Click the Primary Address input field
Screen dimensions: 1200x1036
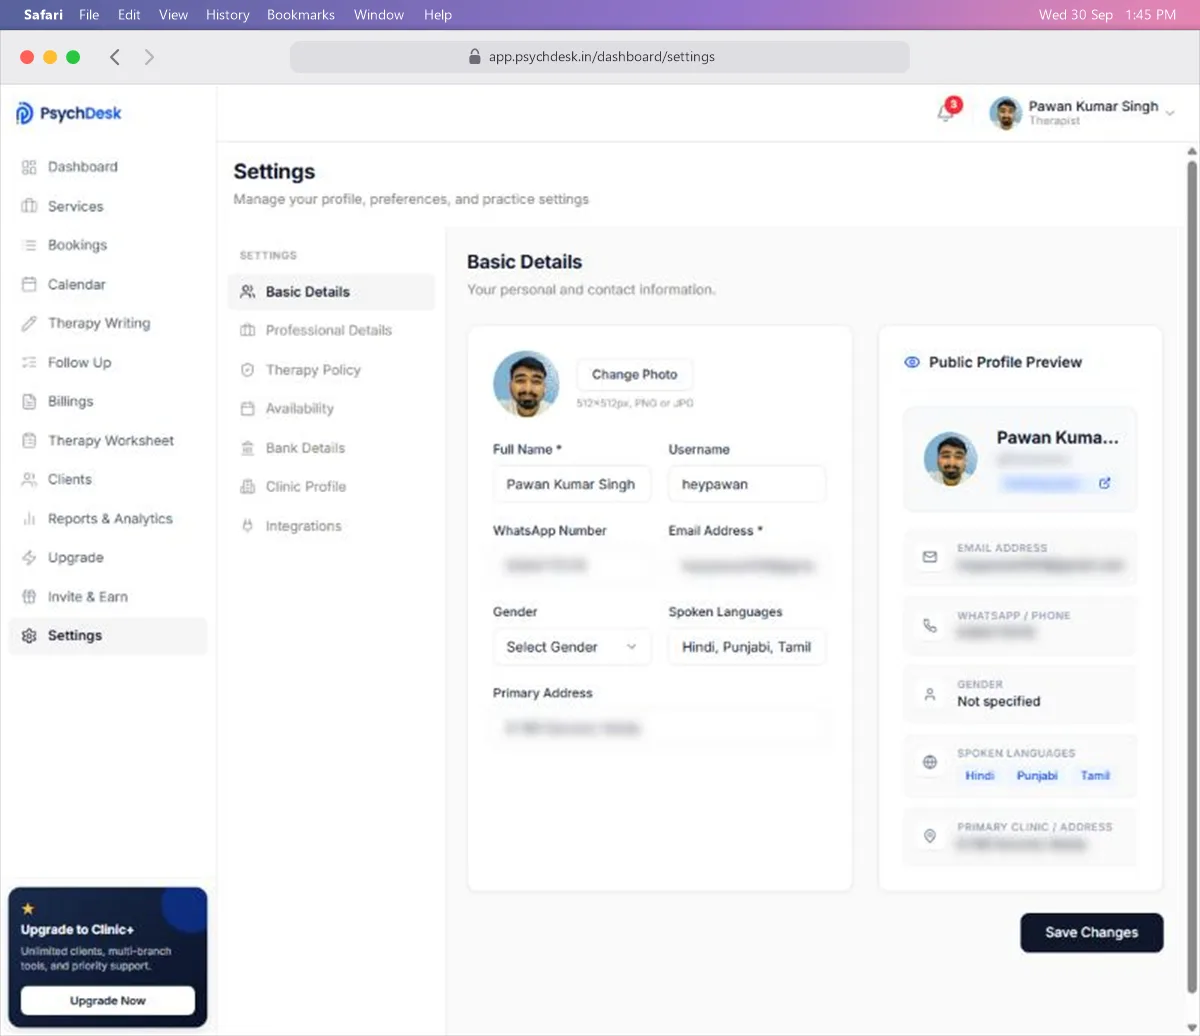click(x=660, y=728)
